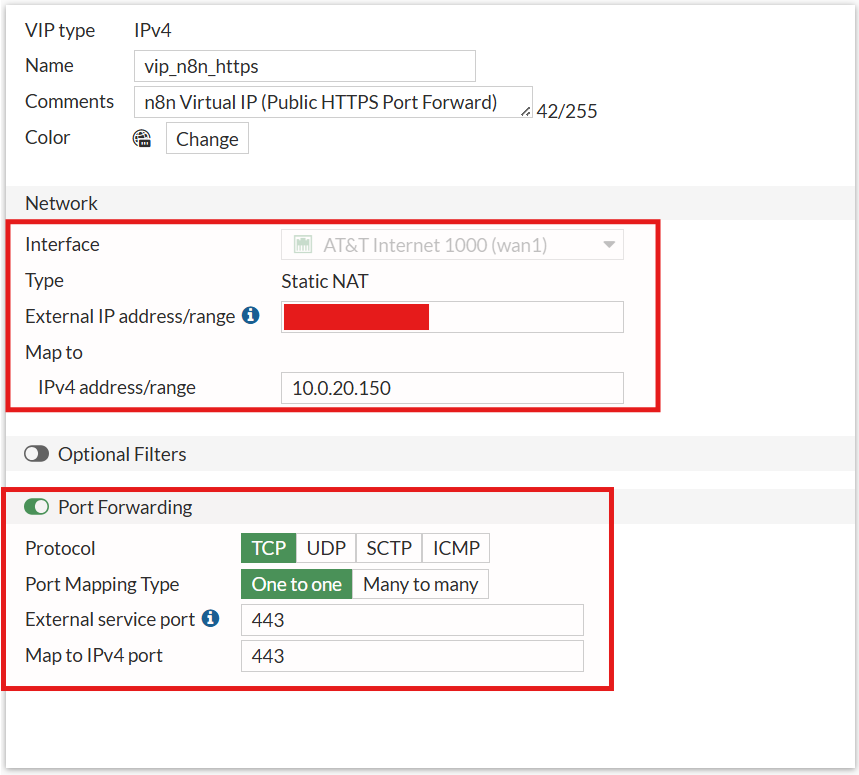Focus the Comments text area
This screenshot has width=859, height=775.
tap(328, 102)
